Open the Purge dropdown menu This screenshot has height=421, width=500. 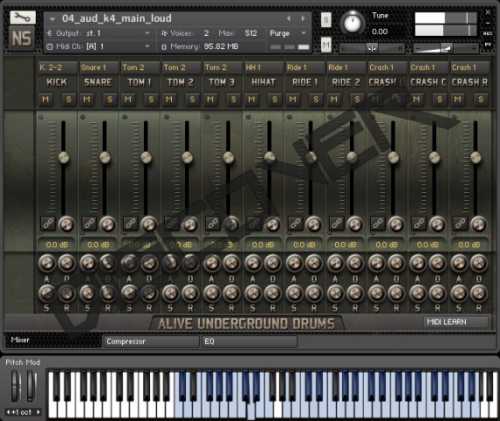pos(288,33)
